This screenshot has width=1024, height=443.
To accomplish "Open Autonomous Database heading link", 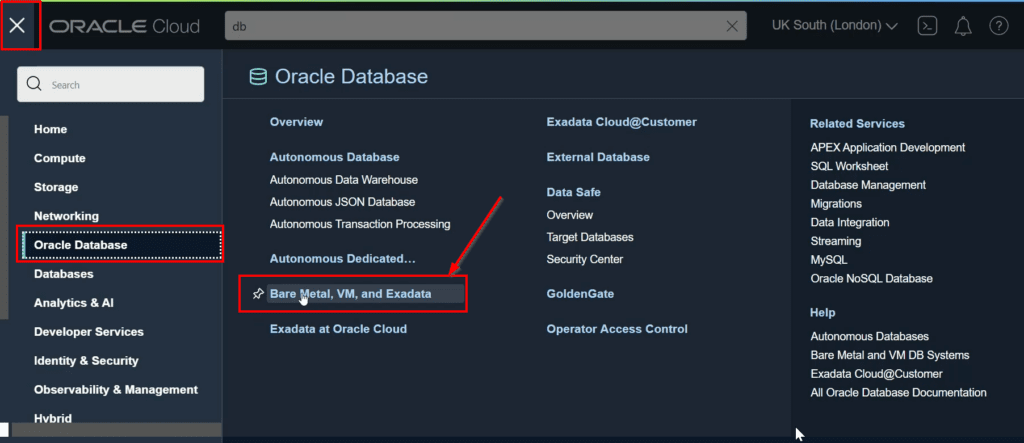I will (334, 157).
